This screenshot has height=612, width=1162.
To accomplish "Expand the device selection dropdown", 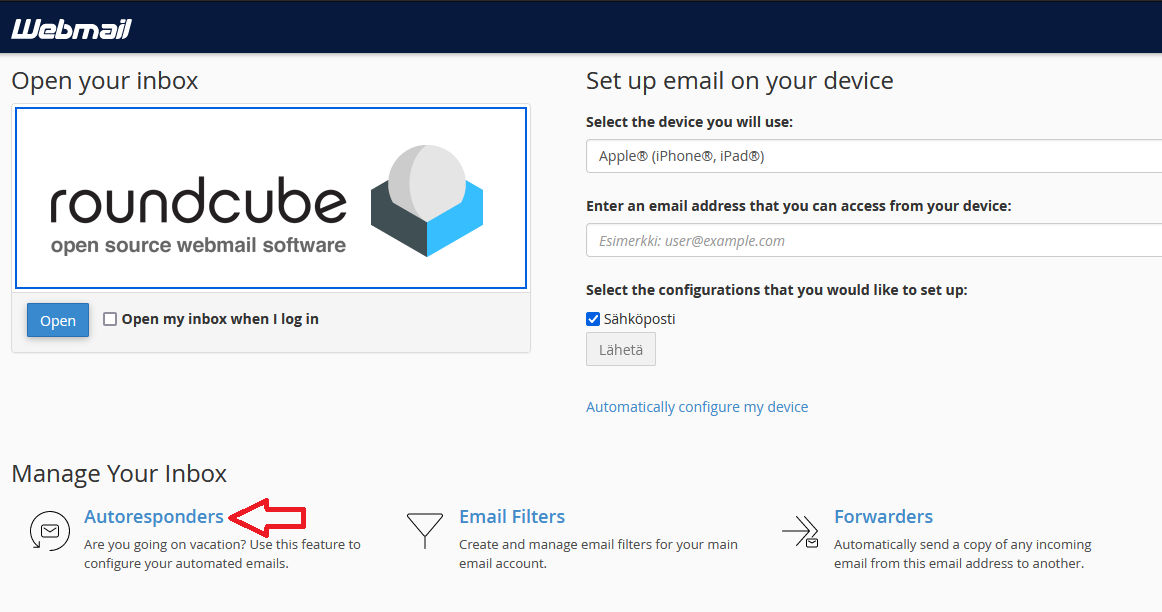I will tap(874, 156).
